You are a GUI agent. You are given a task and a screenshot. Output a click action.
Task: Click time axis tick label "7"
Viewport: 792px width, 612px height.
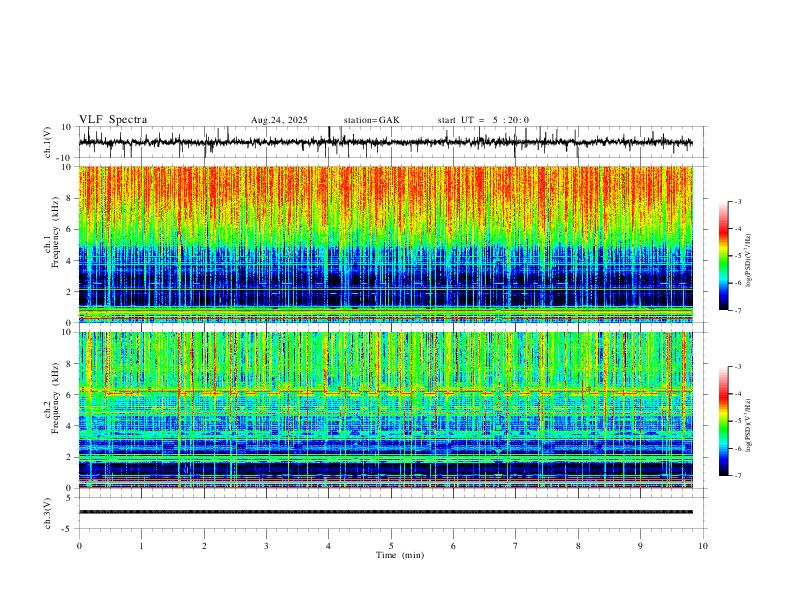(516, 546)
